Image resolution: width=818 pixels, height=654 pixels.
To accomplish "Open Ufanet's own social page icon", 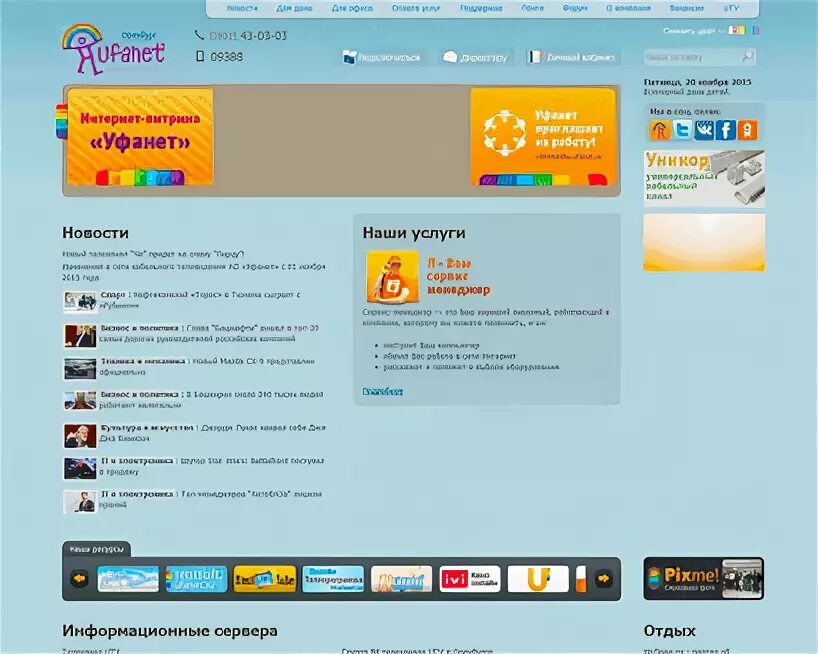I will (659, 130).
